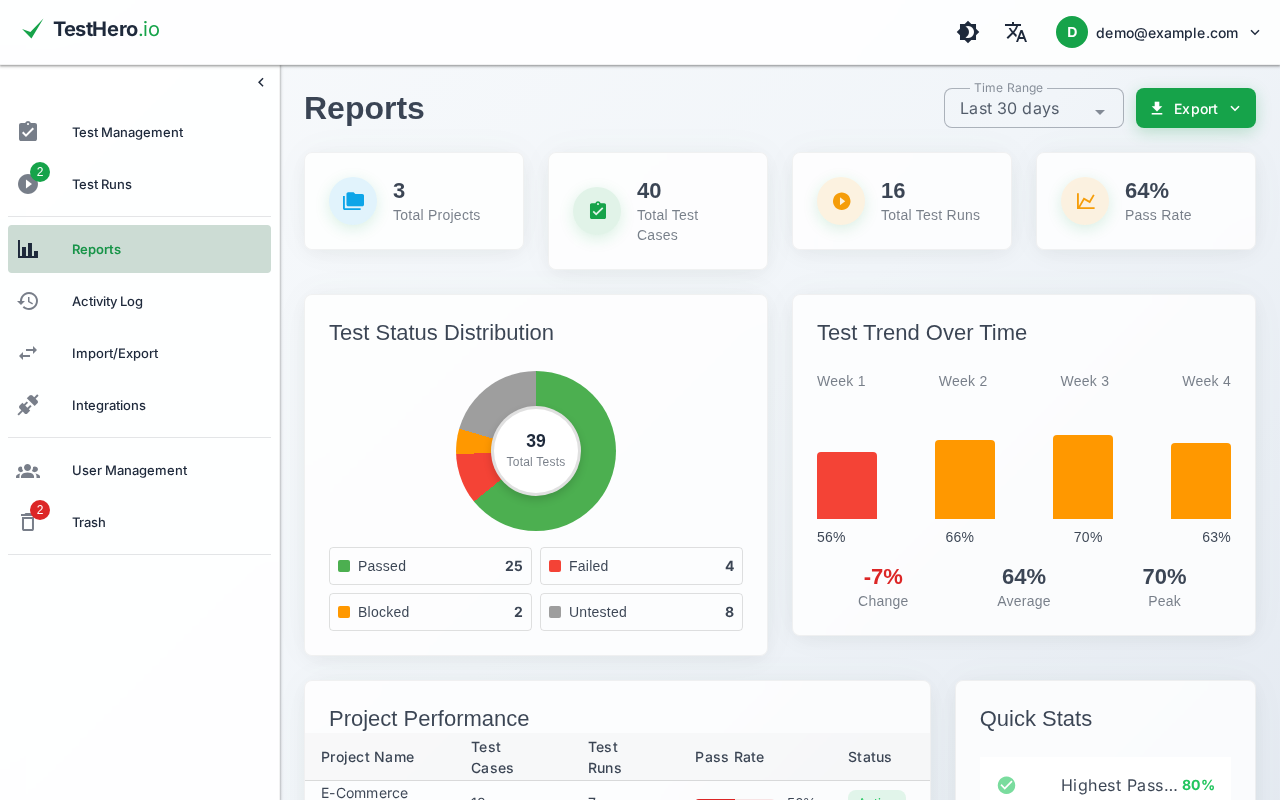Image resolution: width=1280 pixels, height=800 pixels.
Task: Open the Activity Log page
Action: coord(139,301)
